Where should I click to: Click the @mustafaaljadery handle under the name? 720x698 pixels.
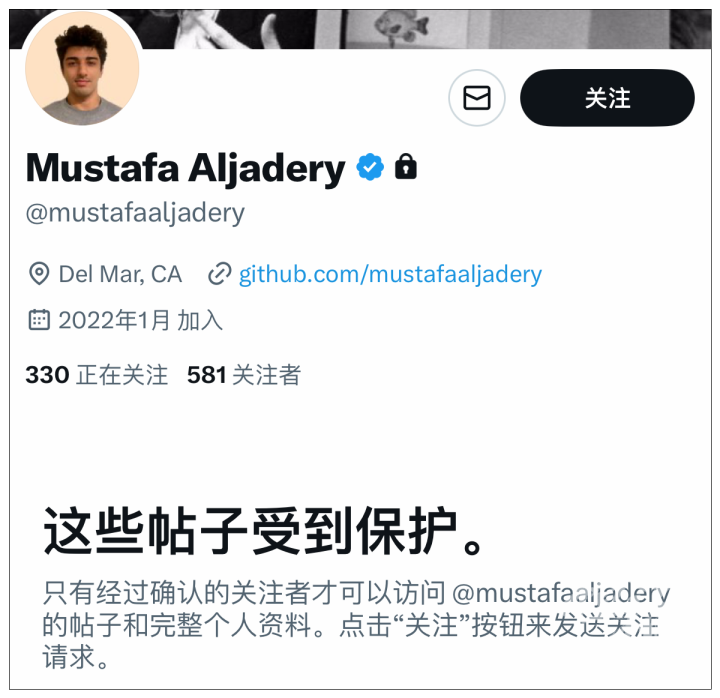pos(135,214)
